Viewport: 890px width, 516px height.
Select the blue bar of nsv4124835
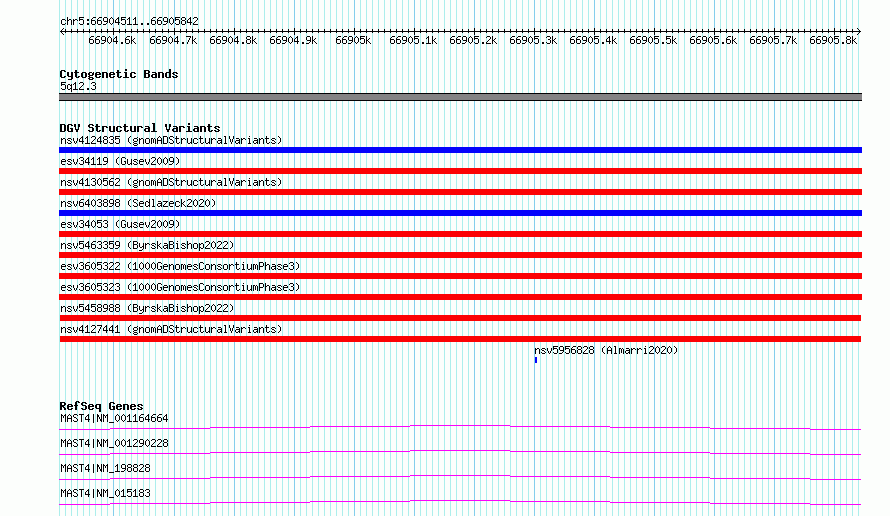460,150
